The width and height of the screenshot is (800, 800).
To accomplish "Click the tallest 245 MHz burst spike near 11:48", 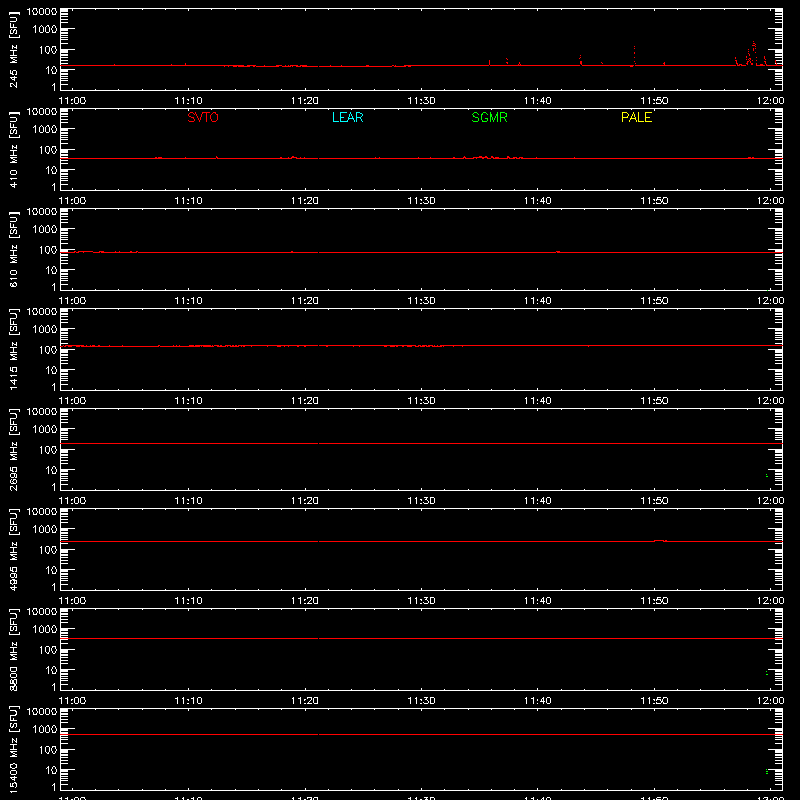I will (634, 56).
